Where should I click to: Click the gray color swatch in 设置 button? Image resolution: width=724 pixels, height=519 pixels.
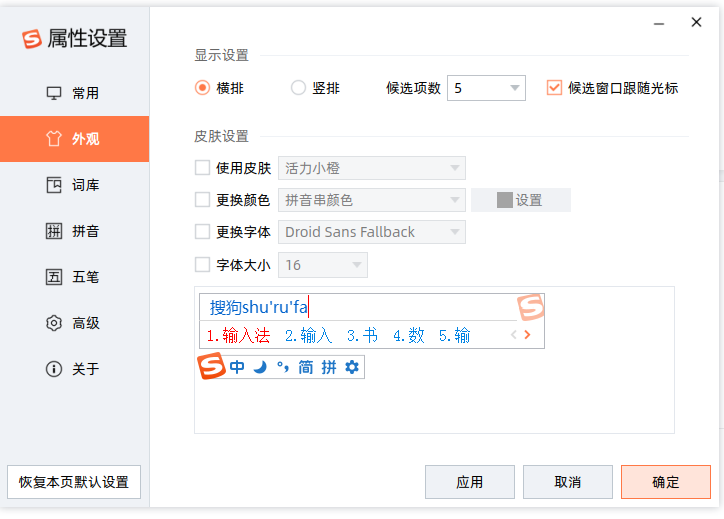[x=505, y=200]
